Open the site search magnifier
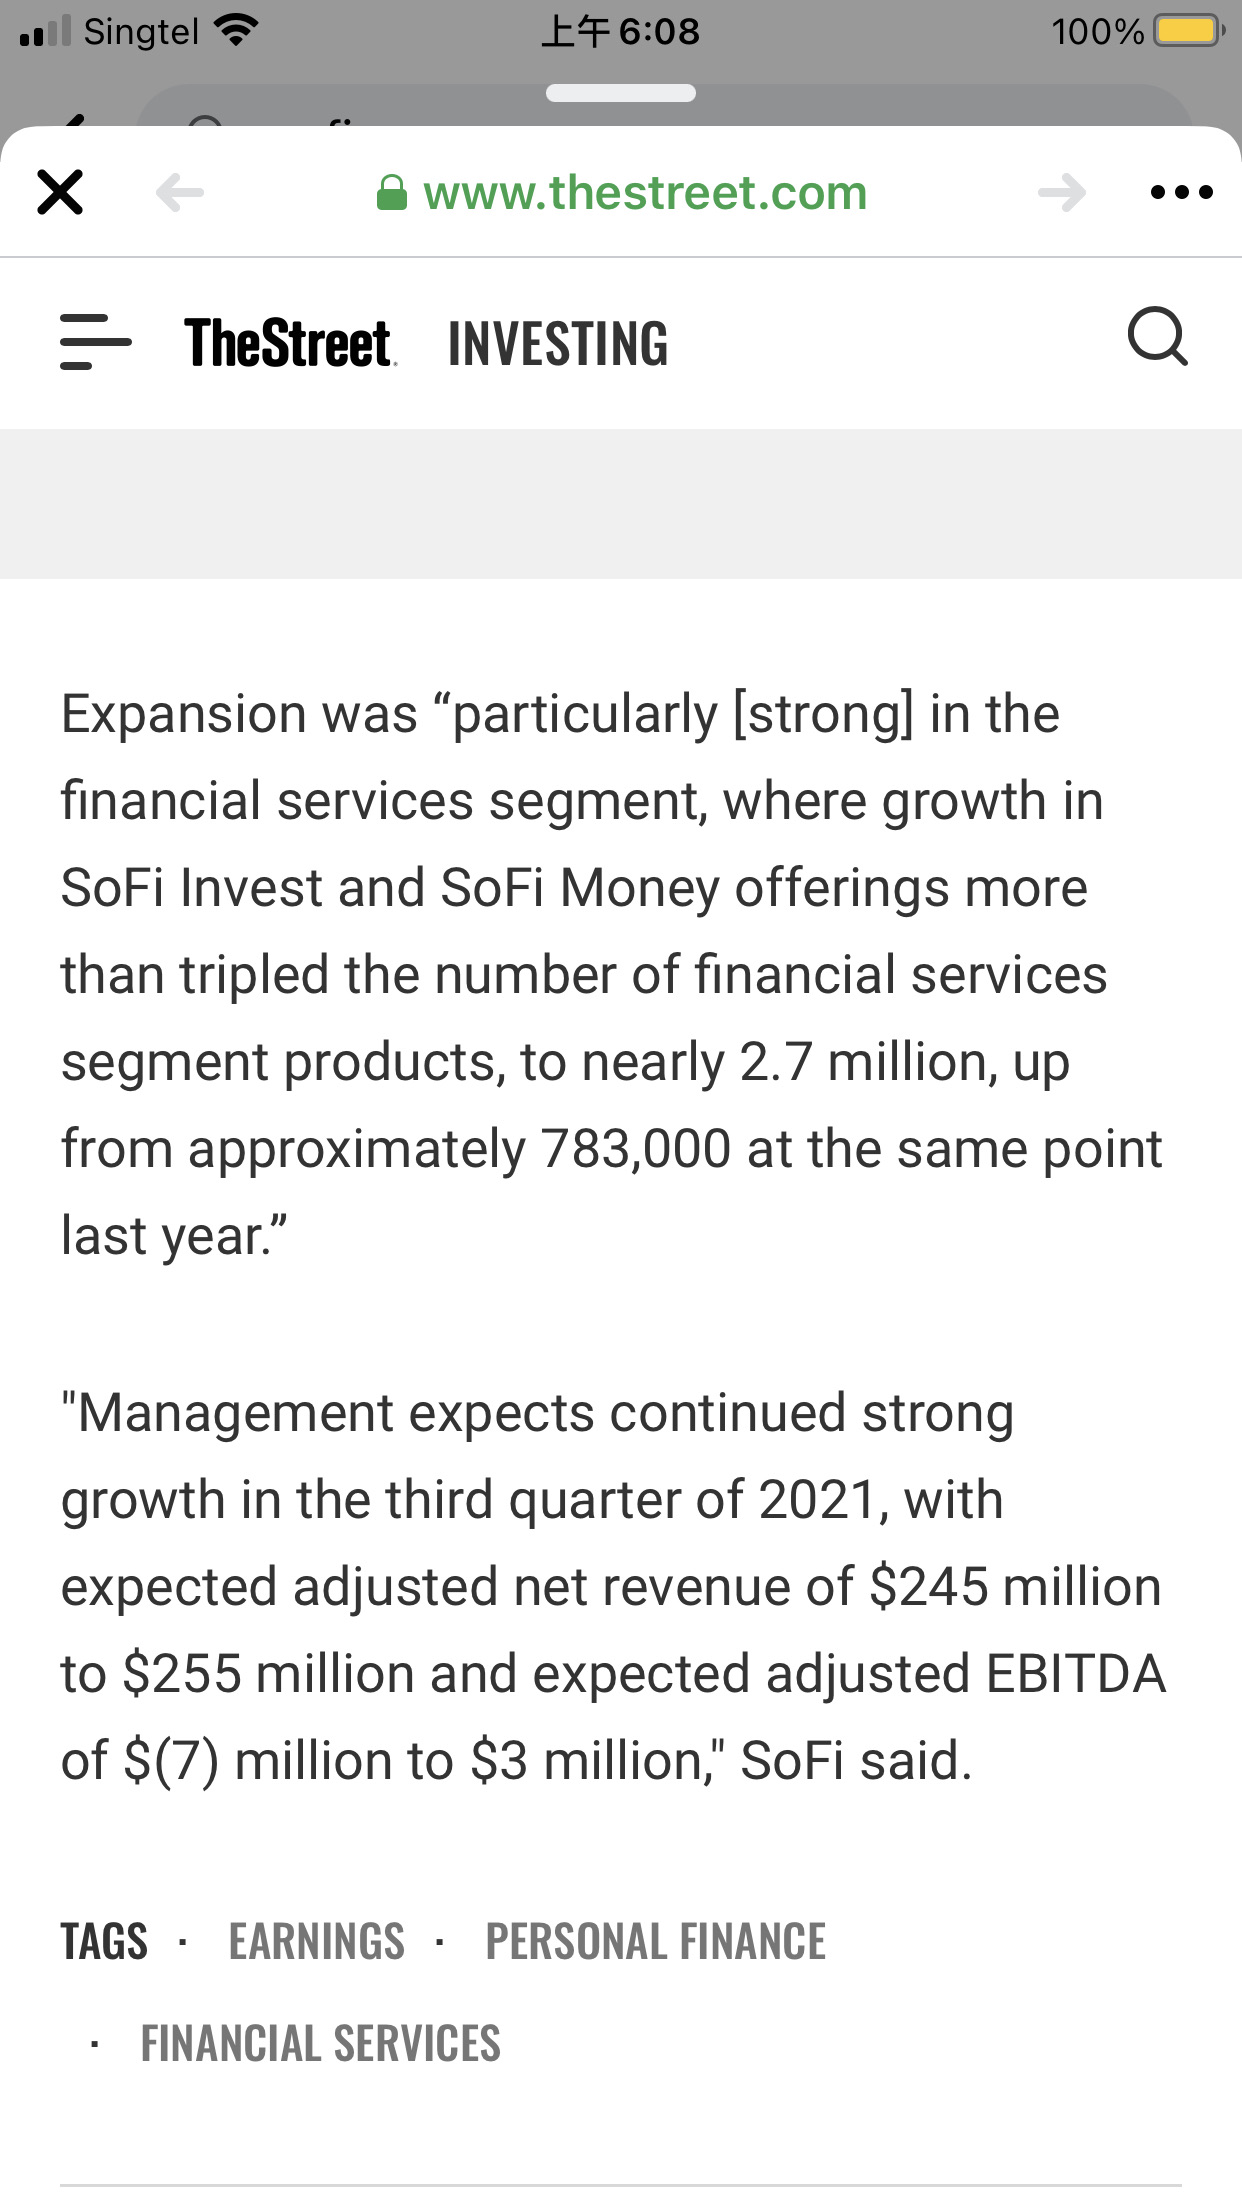 (x=1158, y=337)
